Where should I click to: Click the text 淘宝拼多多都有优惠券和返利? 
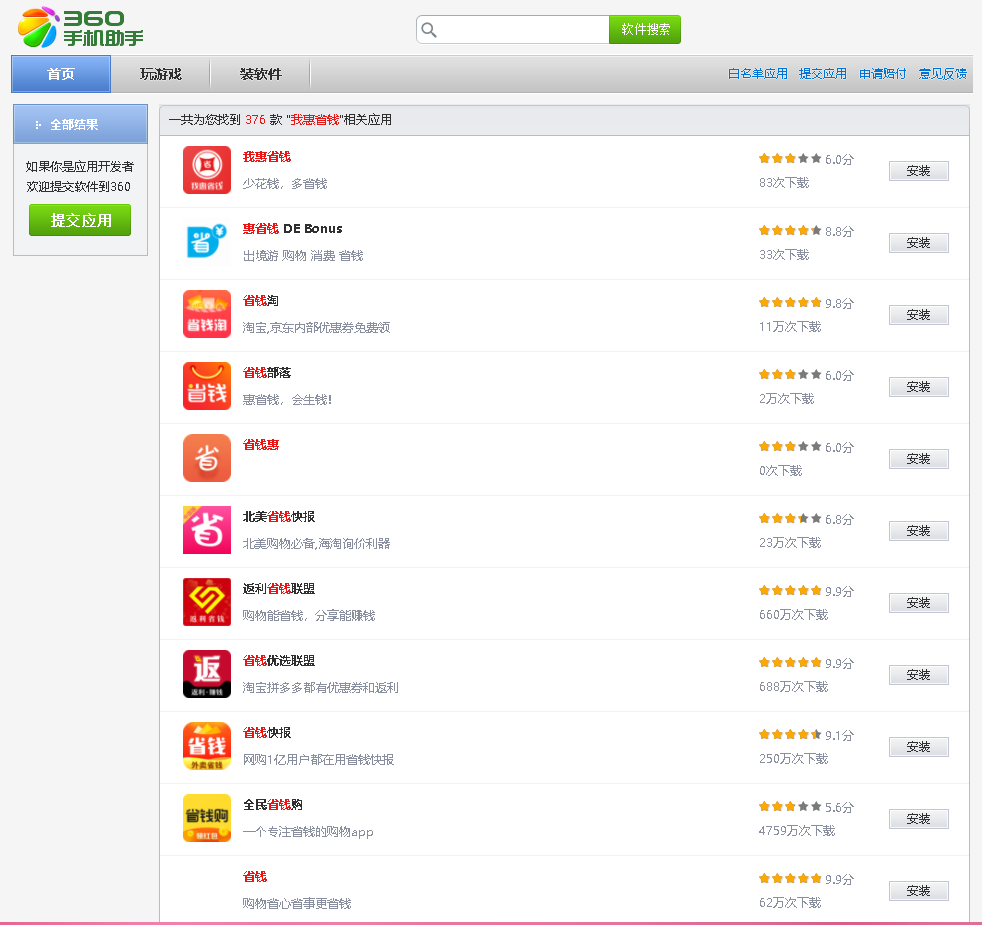coord(321,688)
